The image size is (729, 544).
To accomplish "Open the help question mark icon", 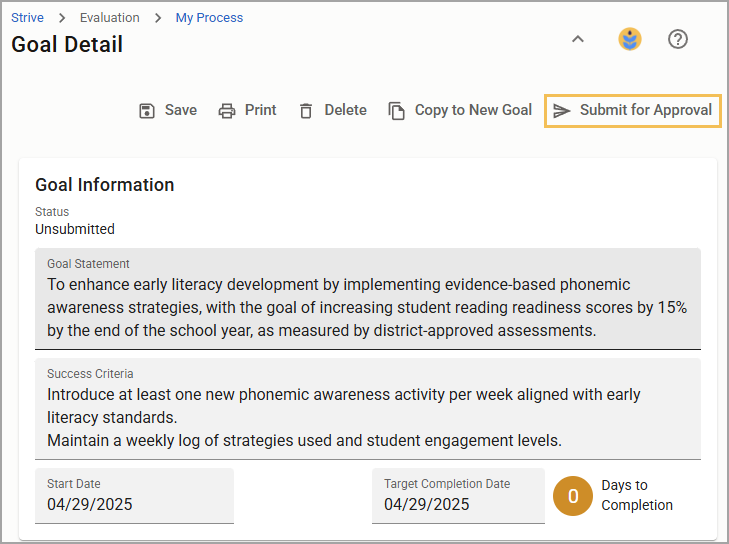I will (677, 39).
